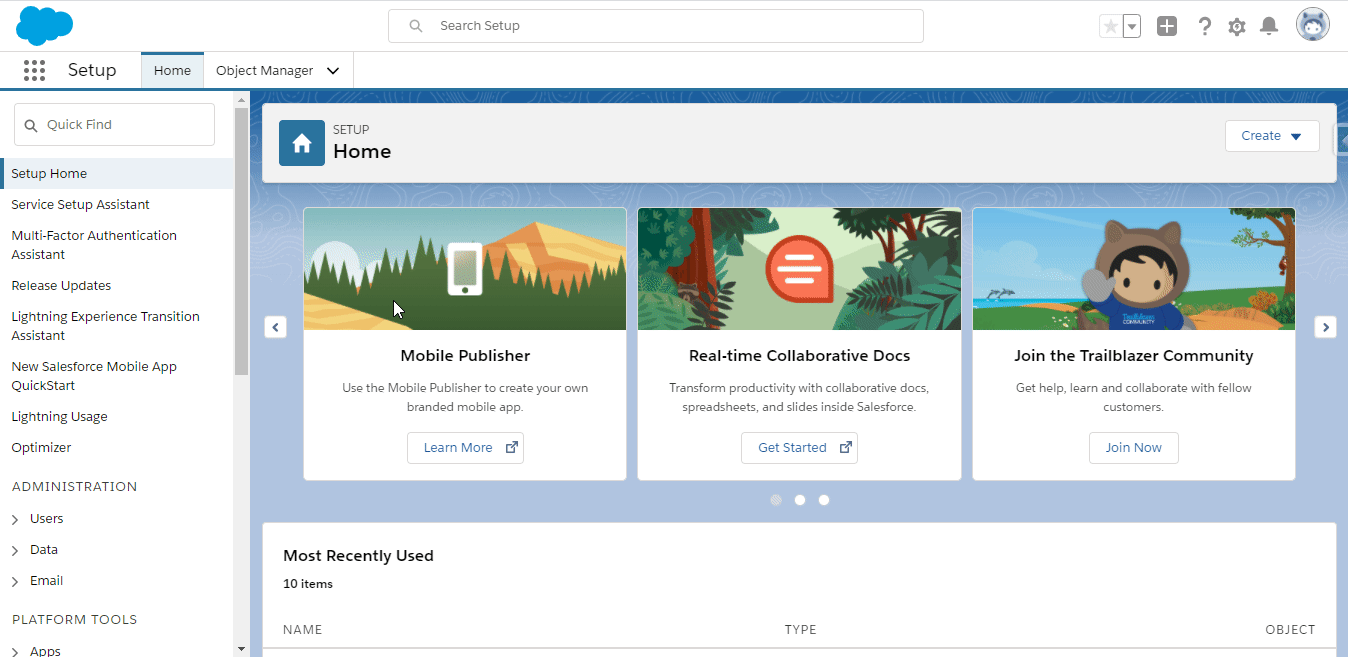Click the Join Now button
This screenshot has width=1348, height=657.
(x=1133, y=448)
